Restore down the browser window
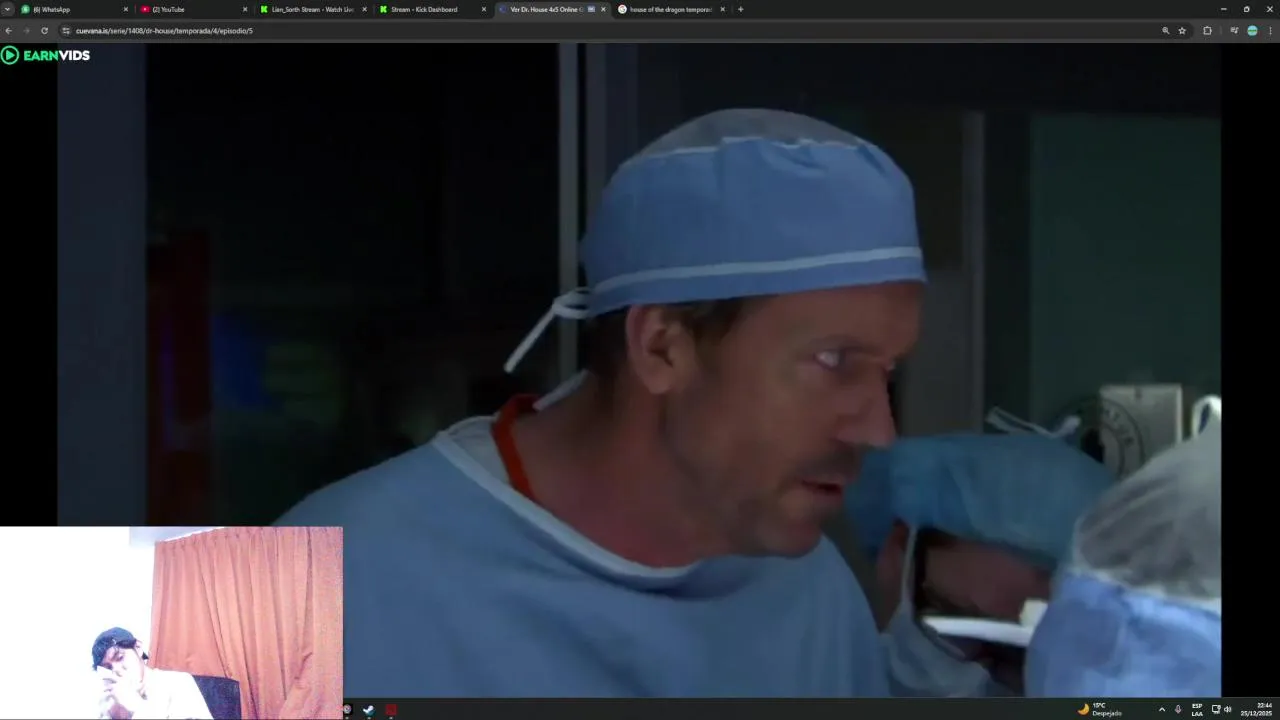 click(1246, 9)
